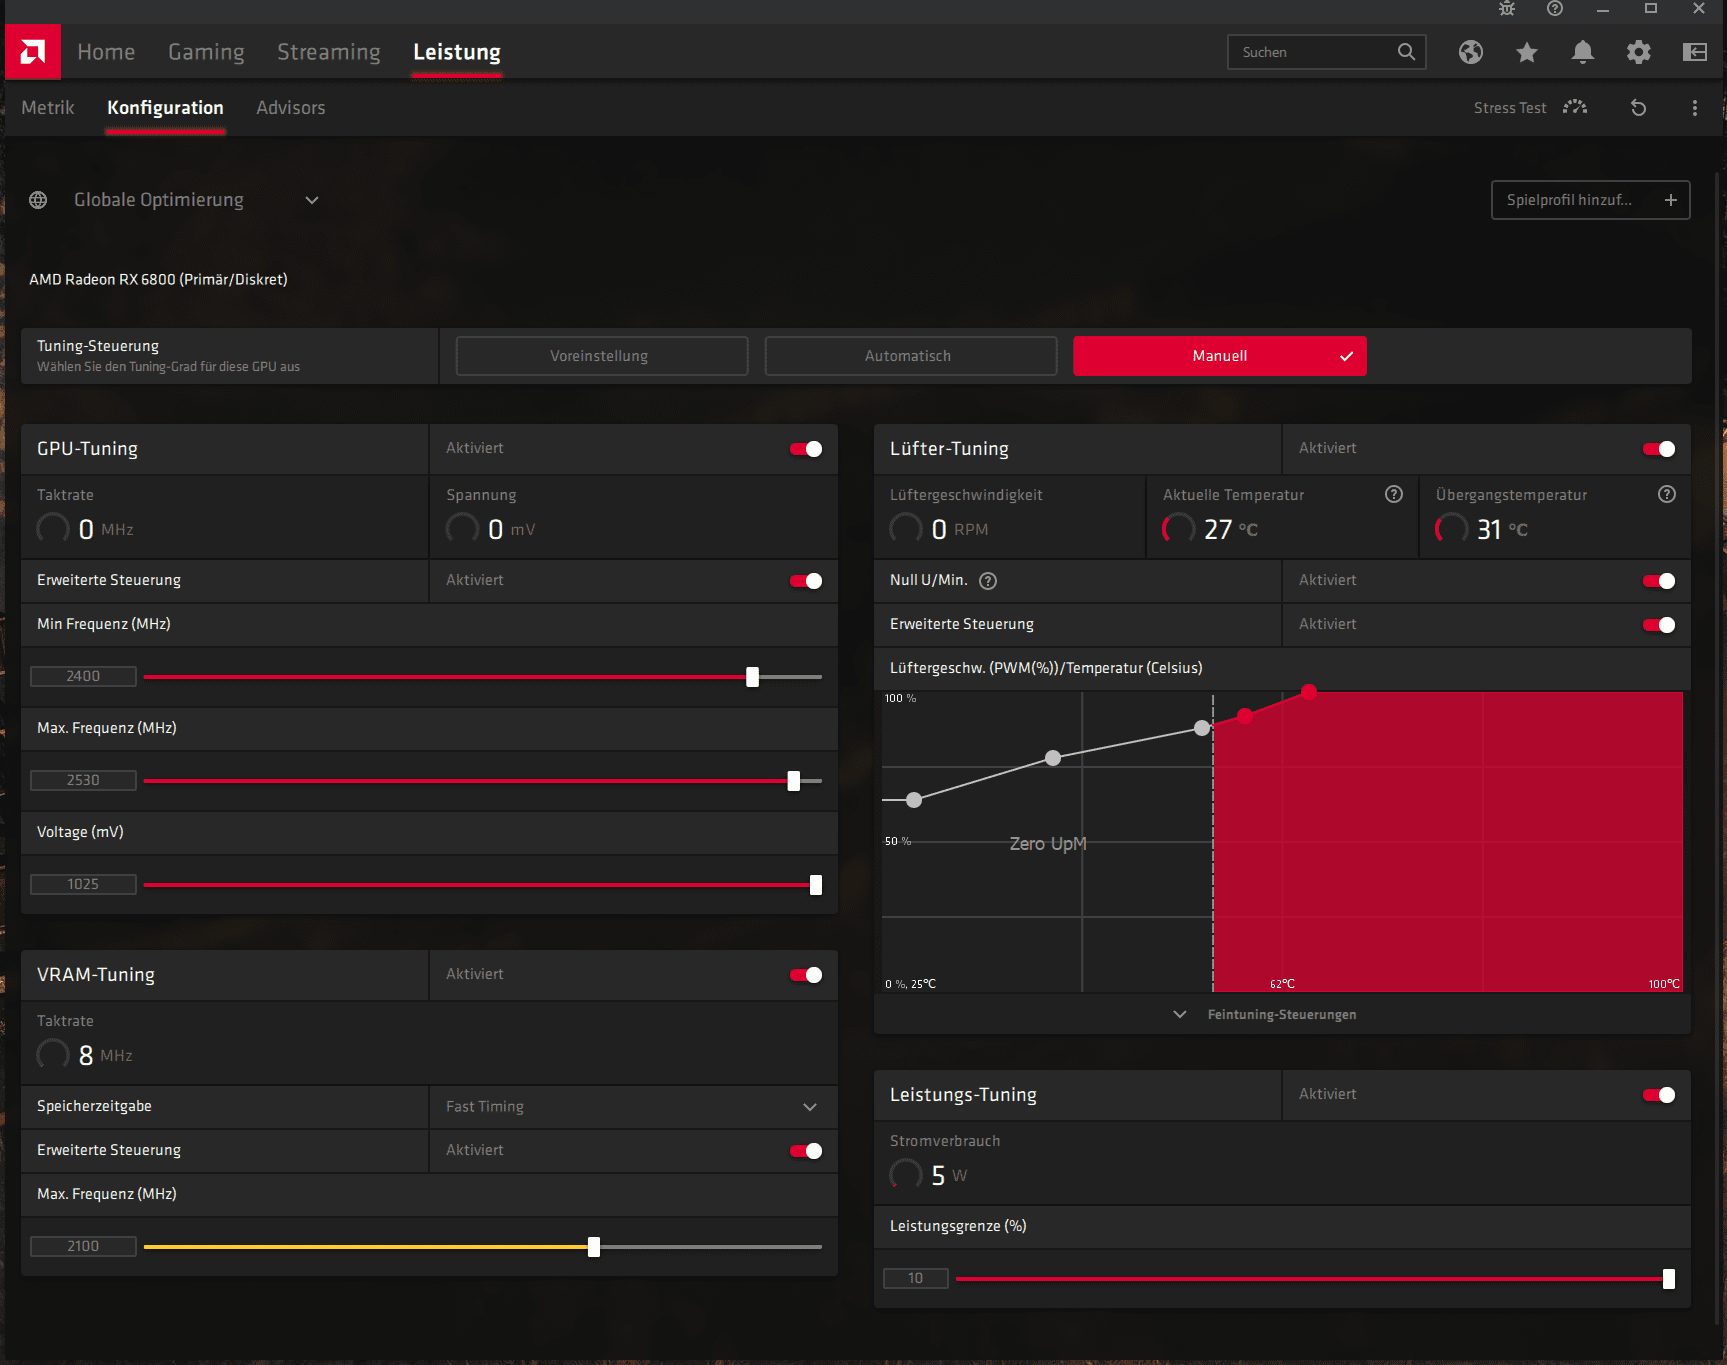The height and width of the screenshot is (1365, 1727).
Task: Select the Konfiguration sub-tab
Action: 165,108
